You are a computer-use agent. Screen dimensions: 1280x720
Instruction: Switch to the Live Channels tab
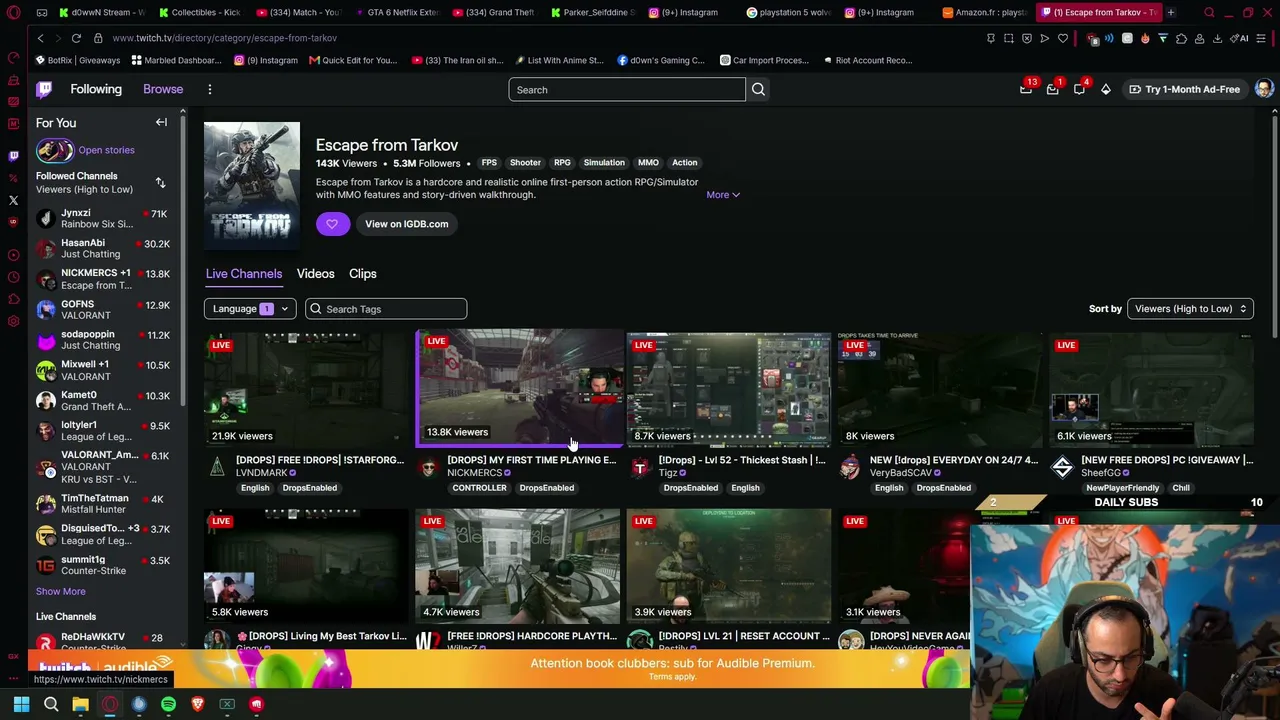tap(244, 274)
